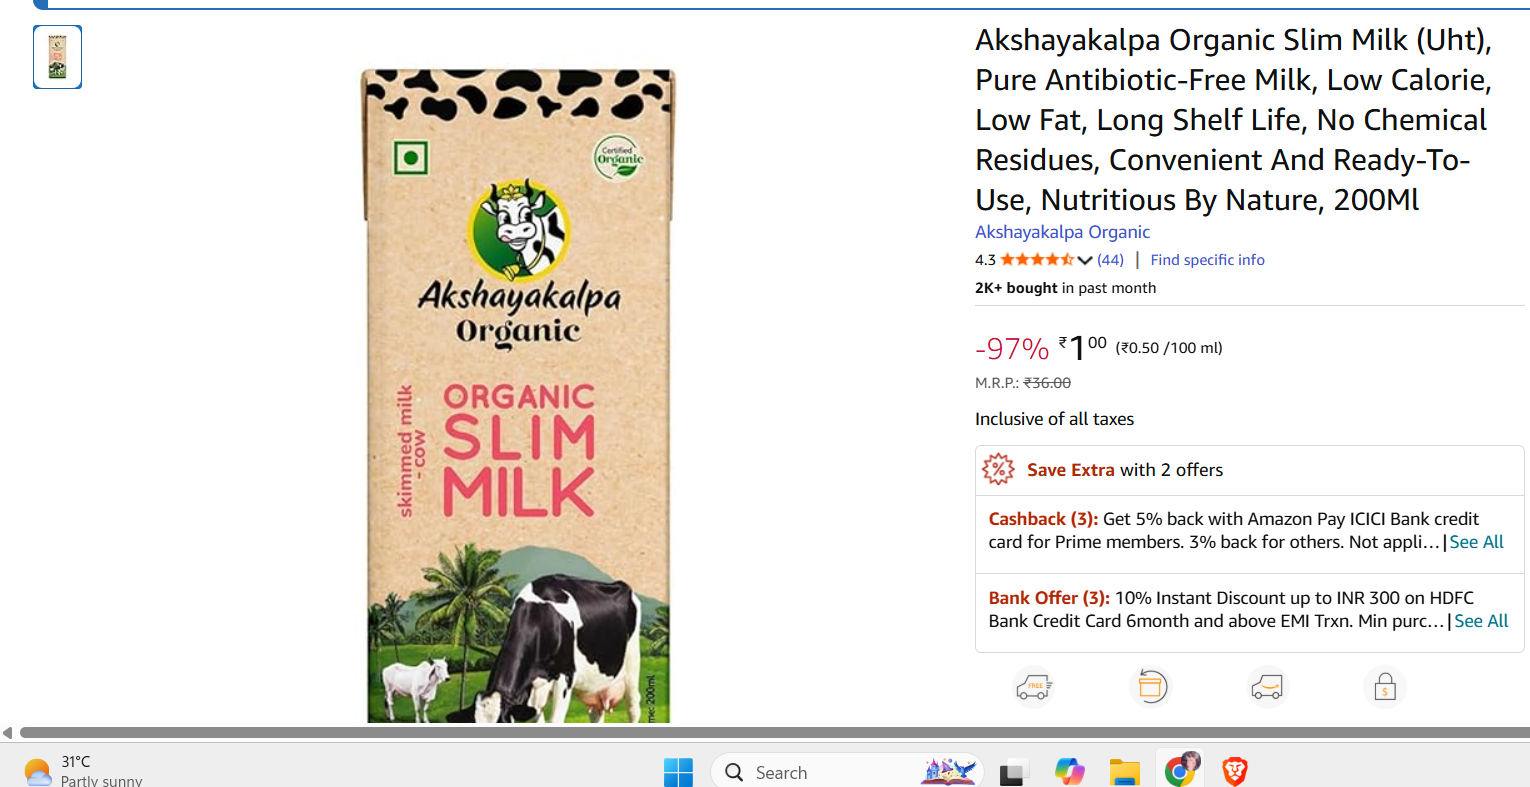Open the weather widget showing 31°C
Viewport: 1530px width, 787px height.
click(x=80, y=771)
